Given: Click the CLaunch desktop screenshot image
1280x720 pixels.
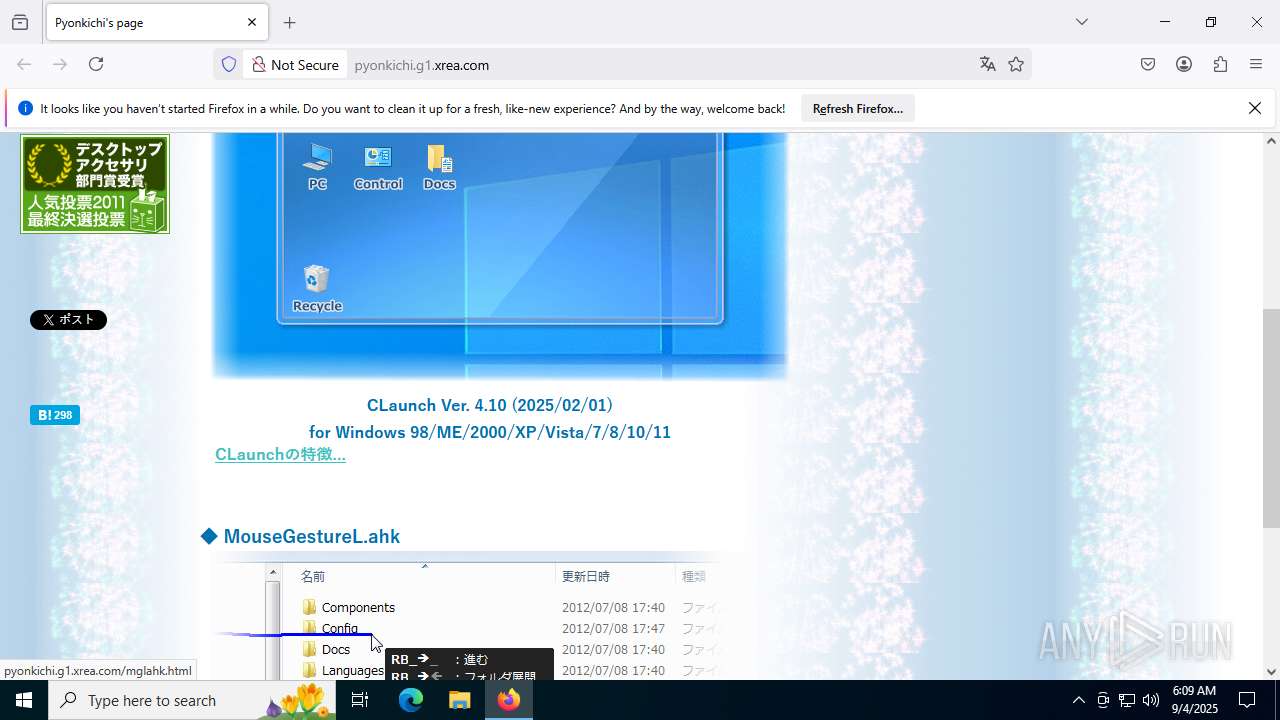Looking at the screenshot, I should pos(499,256).
